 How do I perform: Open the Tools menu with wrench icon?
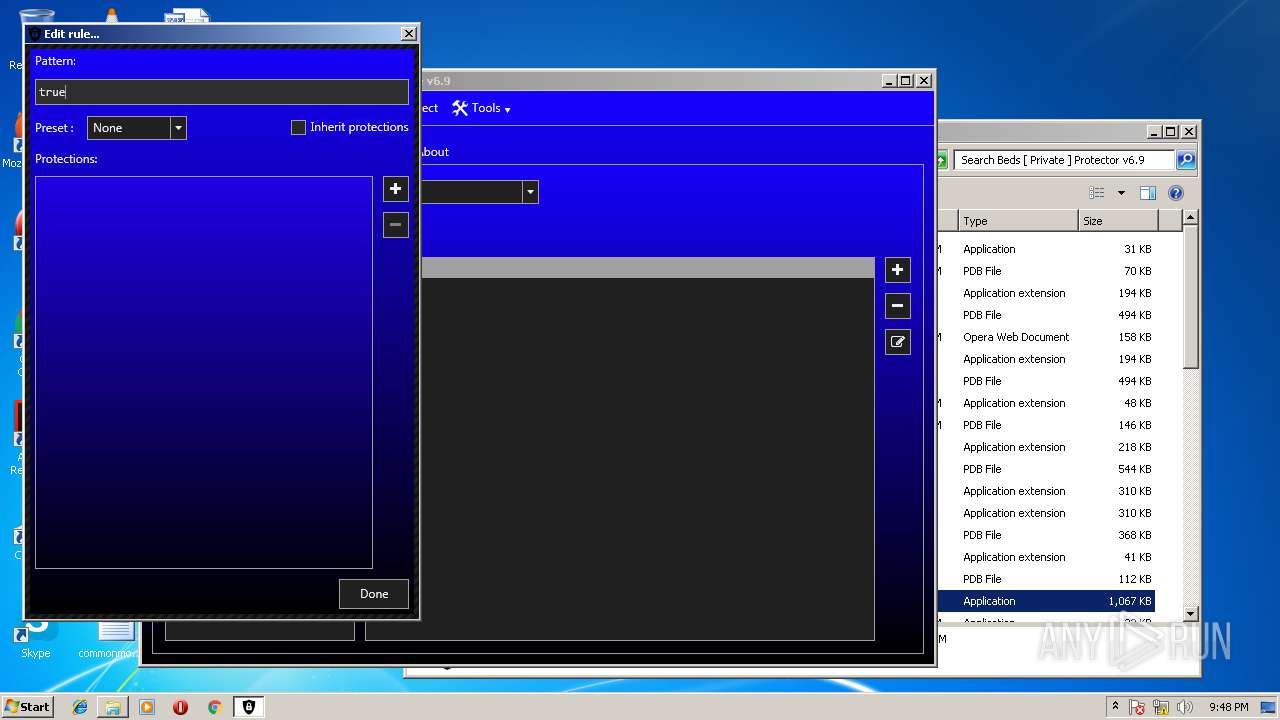[x=481, y=108]
